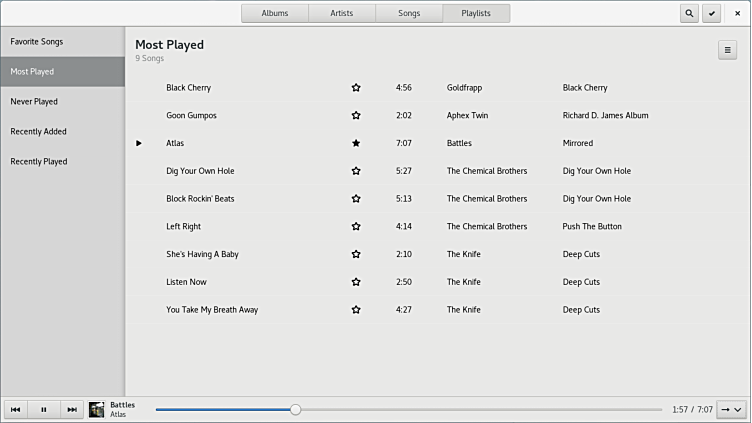752x423 pixels.
Task: Open the search button in header
Action: pyautogui.click(x=689, y=13)
